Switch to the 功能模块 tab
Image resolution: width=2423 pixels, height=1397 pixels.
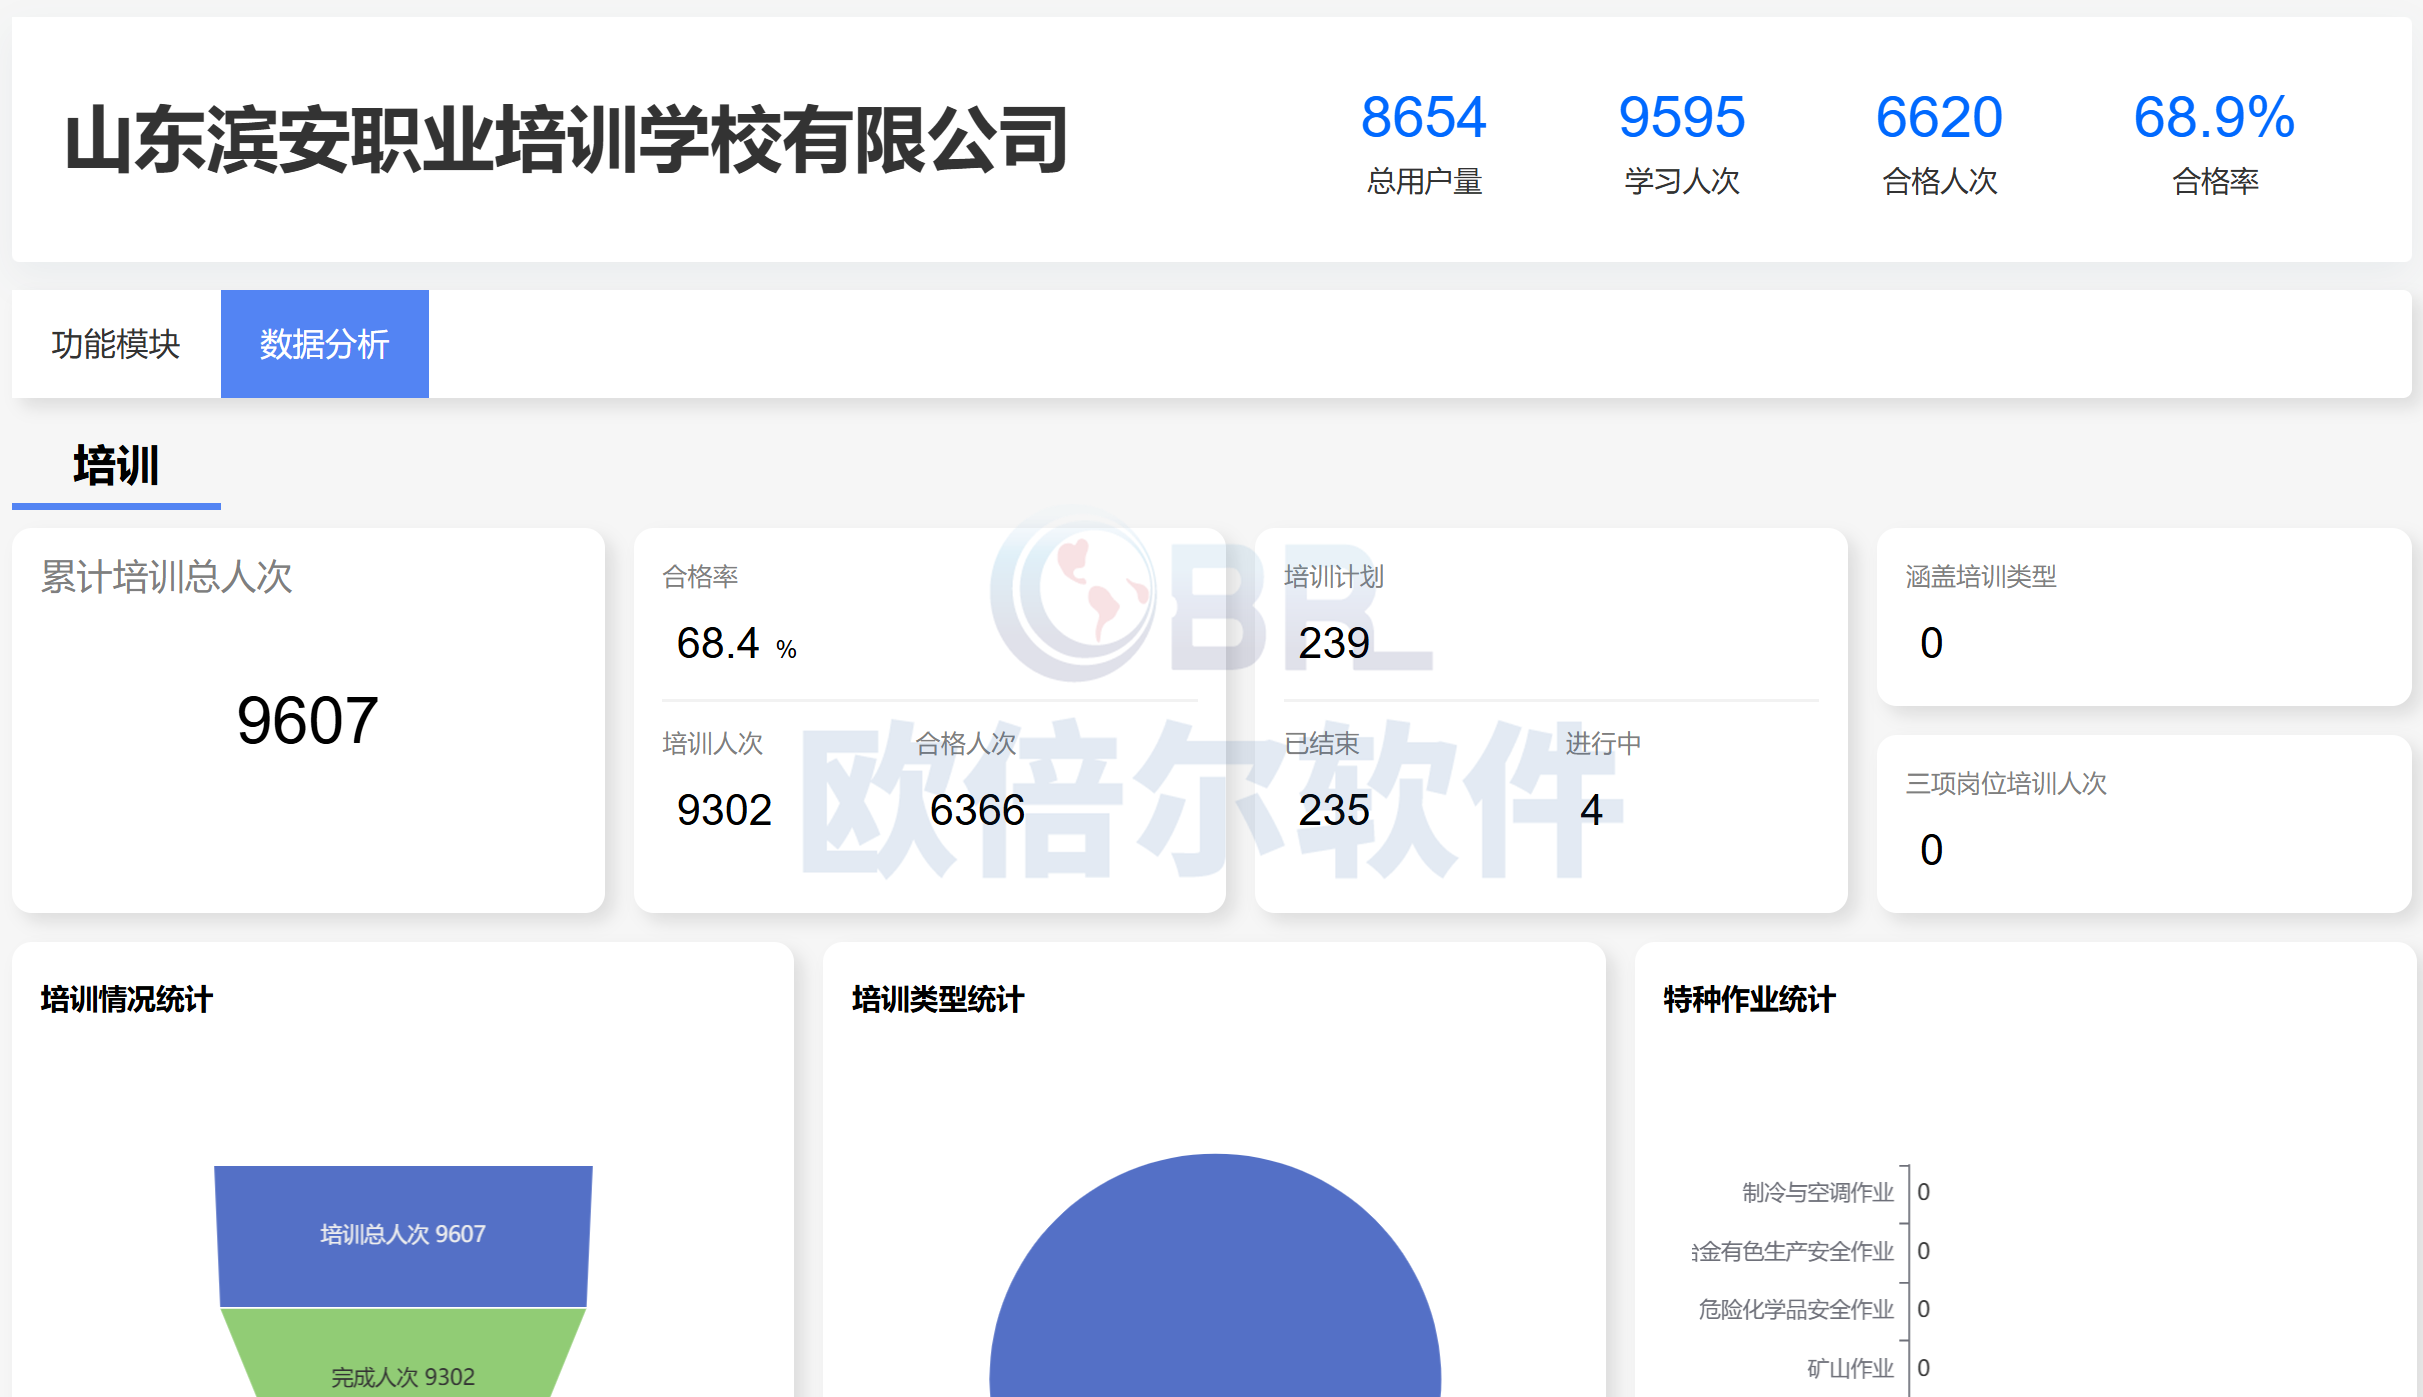(115, 344)
